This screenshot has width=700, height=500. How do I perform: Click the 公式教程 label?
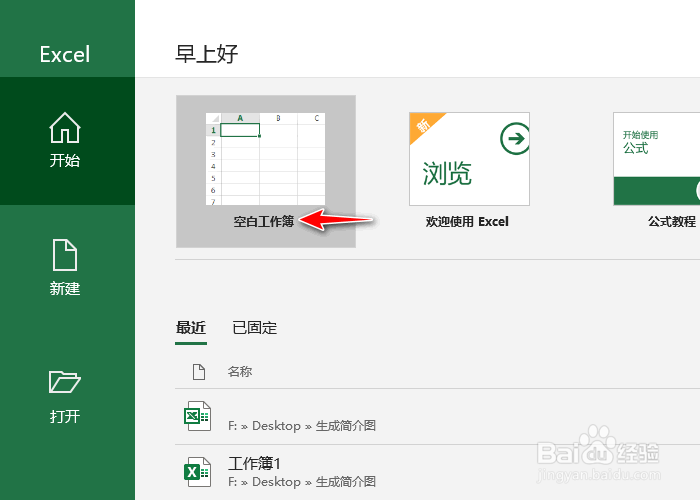(672, 221)
